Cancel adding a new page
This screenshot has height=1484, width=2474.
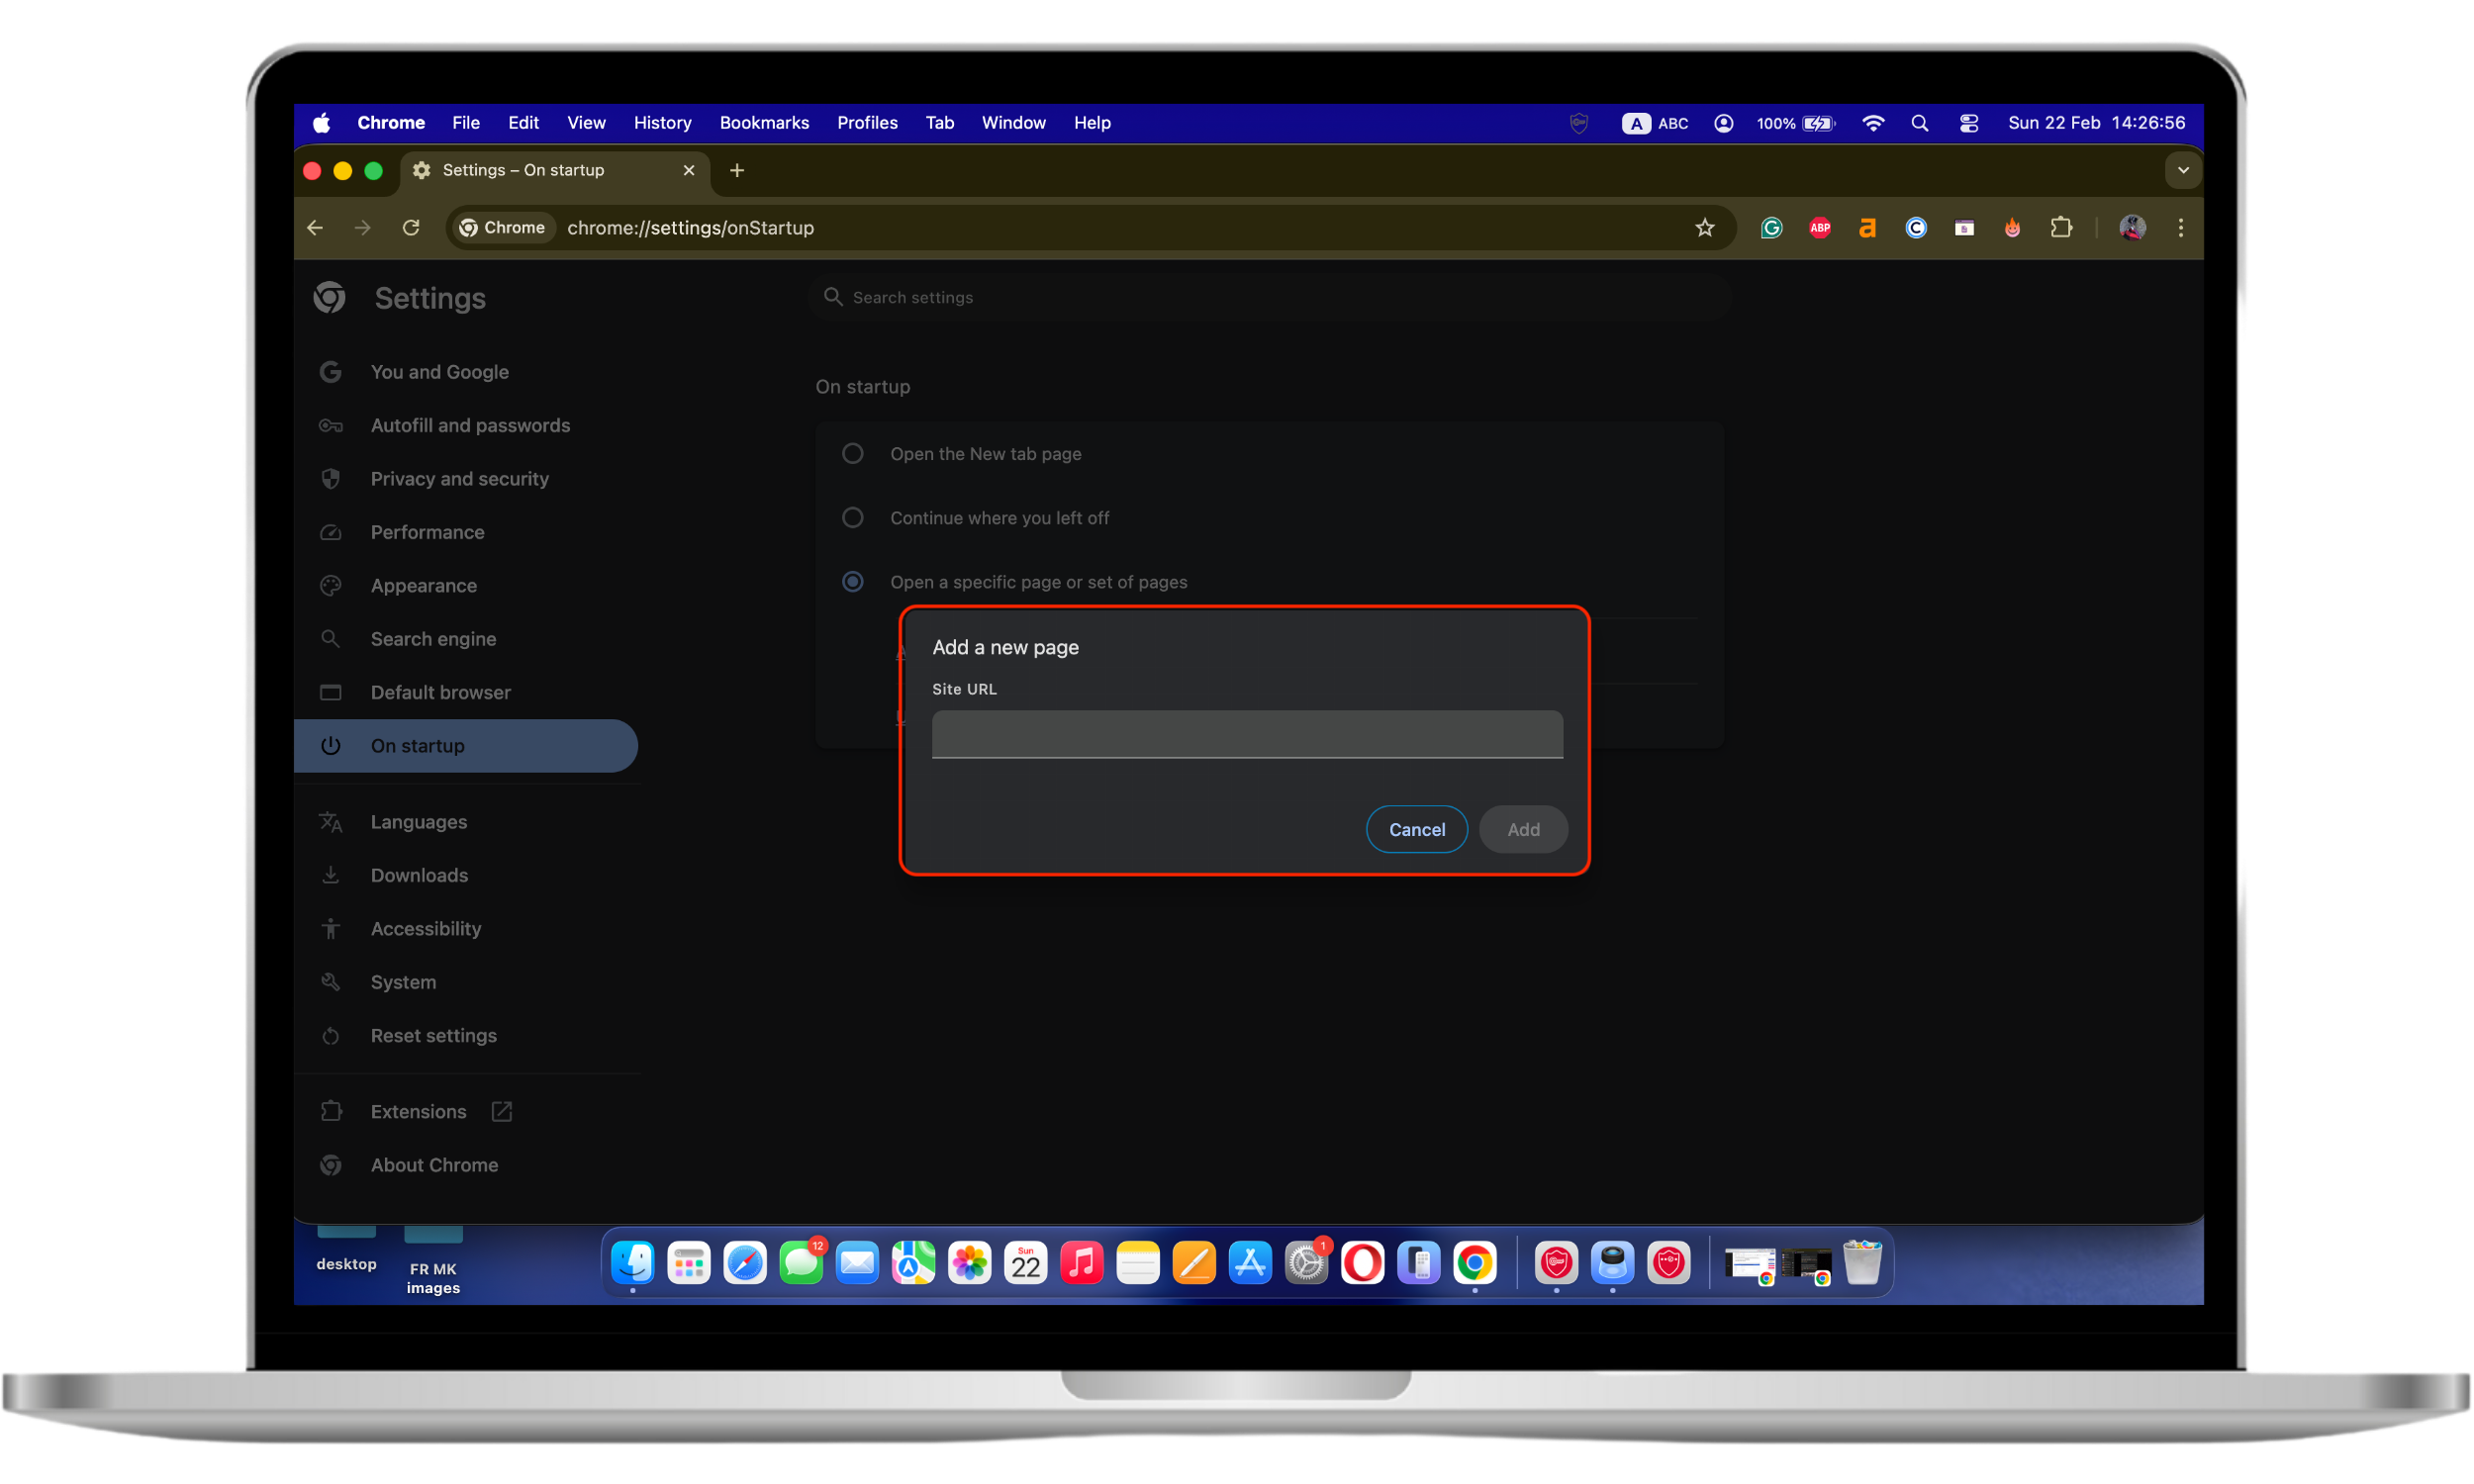pyautogui.click(x=1416, y=829)
